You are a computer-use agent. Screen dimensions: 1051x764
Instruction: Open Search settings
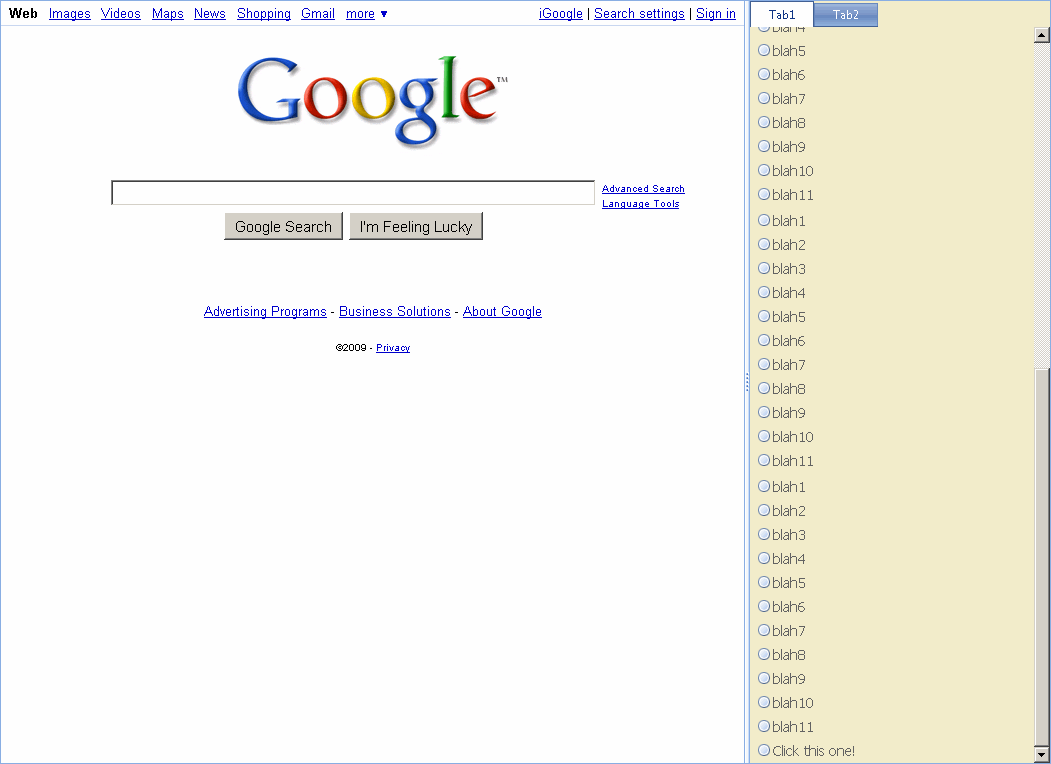639,13
